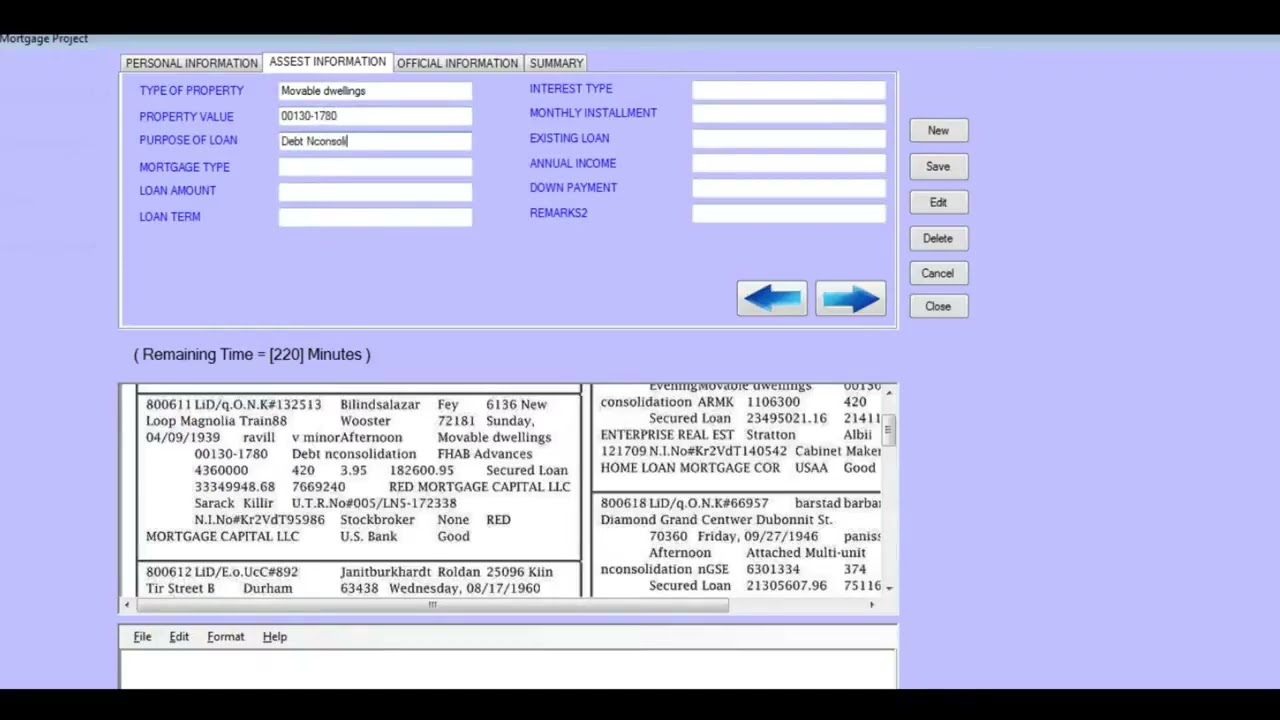This screenshot has width=1280, height=720.
Task: Select the Mortgage Type field
Action: point(375,167)
